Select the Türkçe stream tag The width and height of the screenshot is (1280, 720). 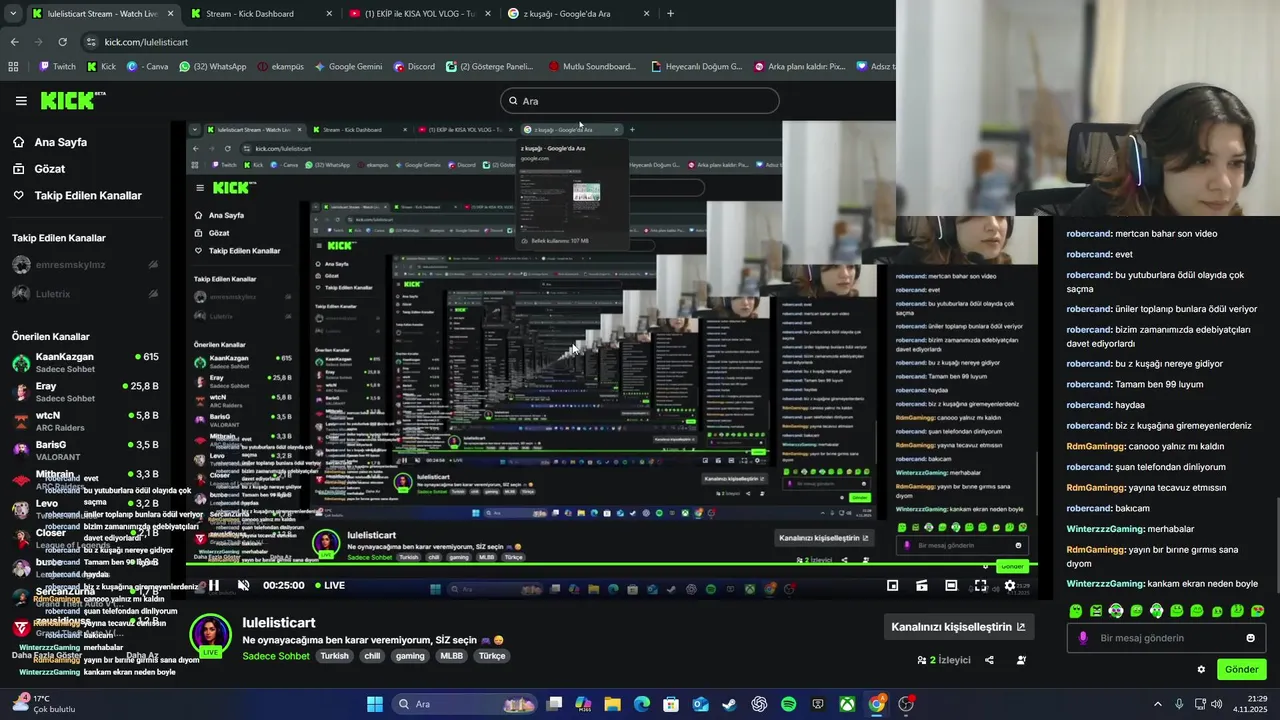pyautogui.click(x=492, y=656)
